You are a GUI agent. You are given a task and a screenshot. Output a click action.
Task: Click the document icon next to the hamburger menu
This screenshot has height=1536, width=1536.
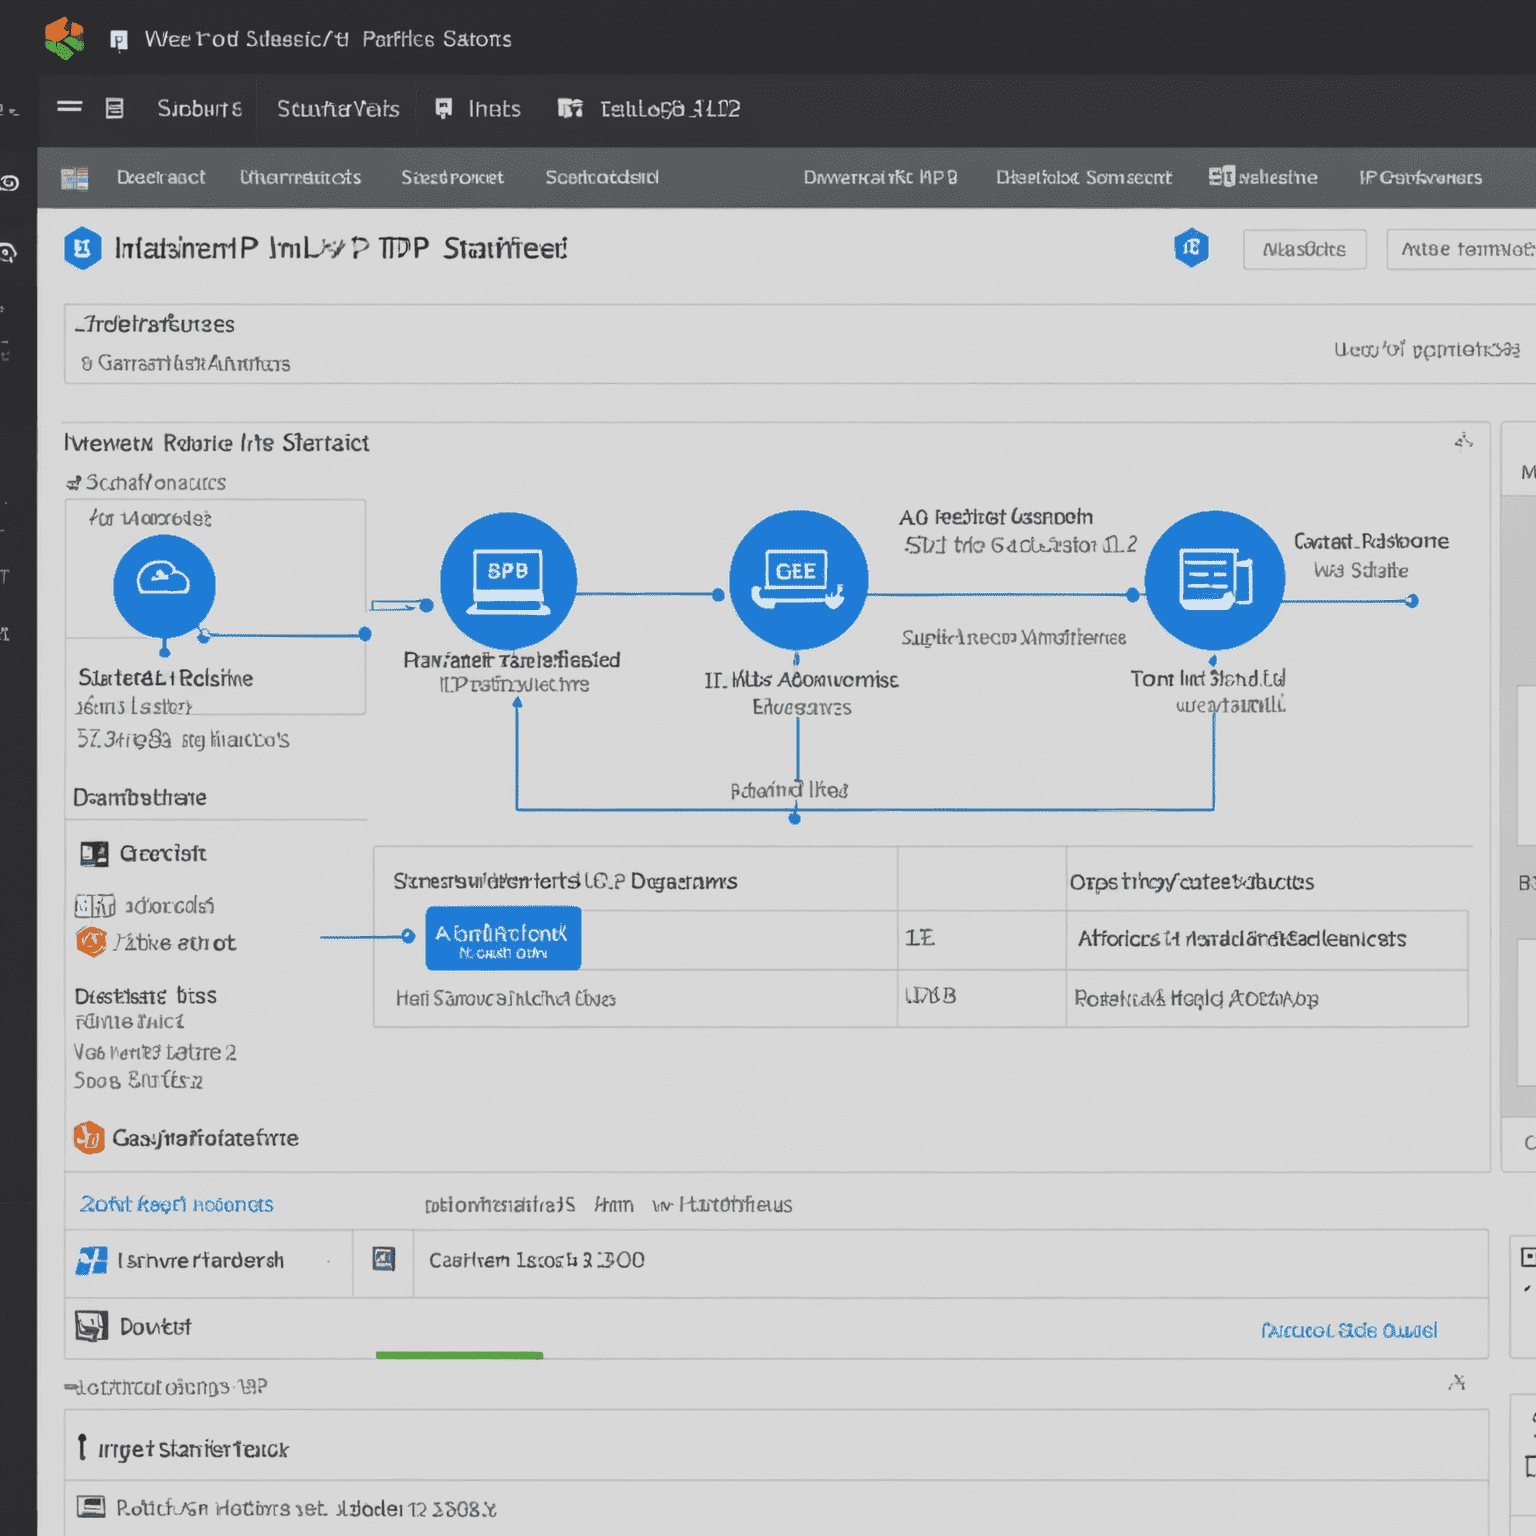(x=115, y=108)
